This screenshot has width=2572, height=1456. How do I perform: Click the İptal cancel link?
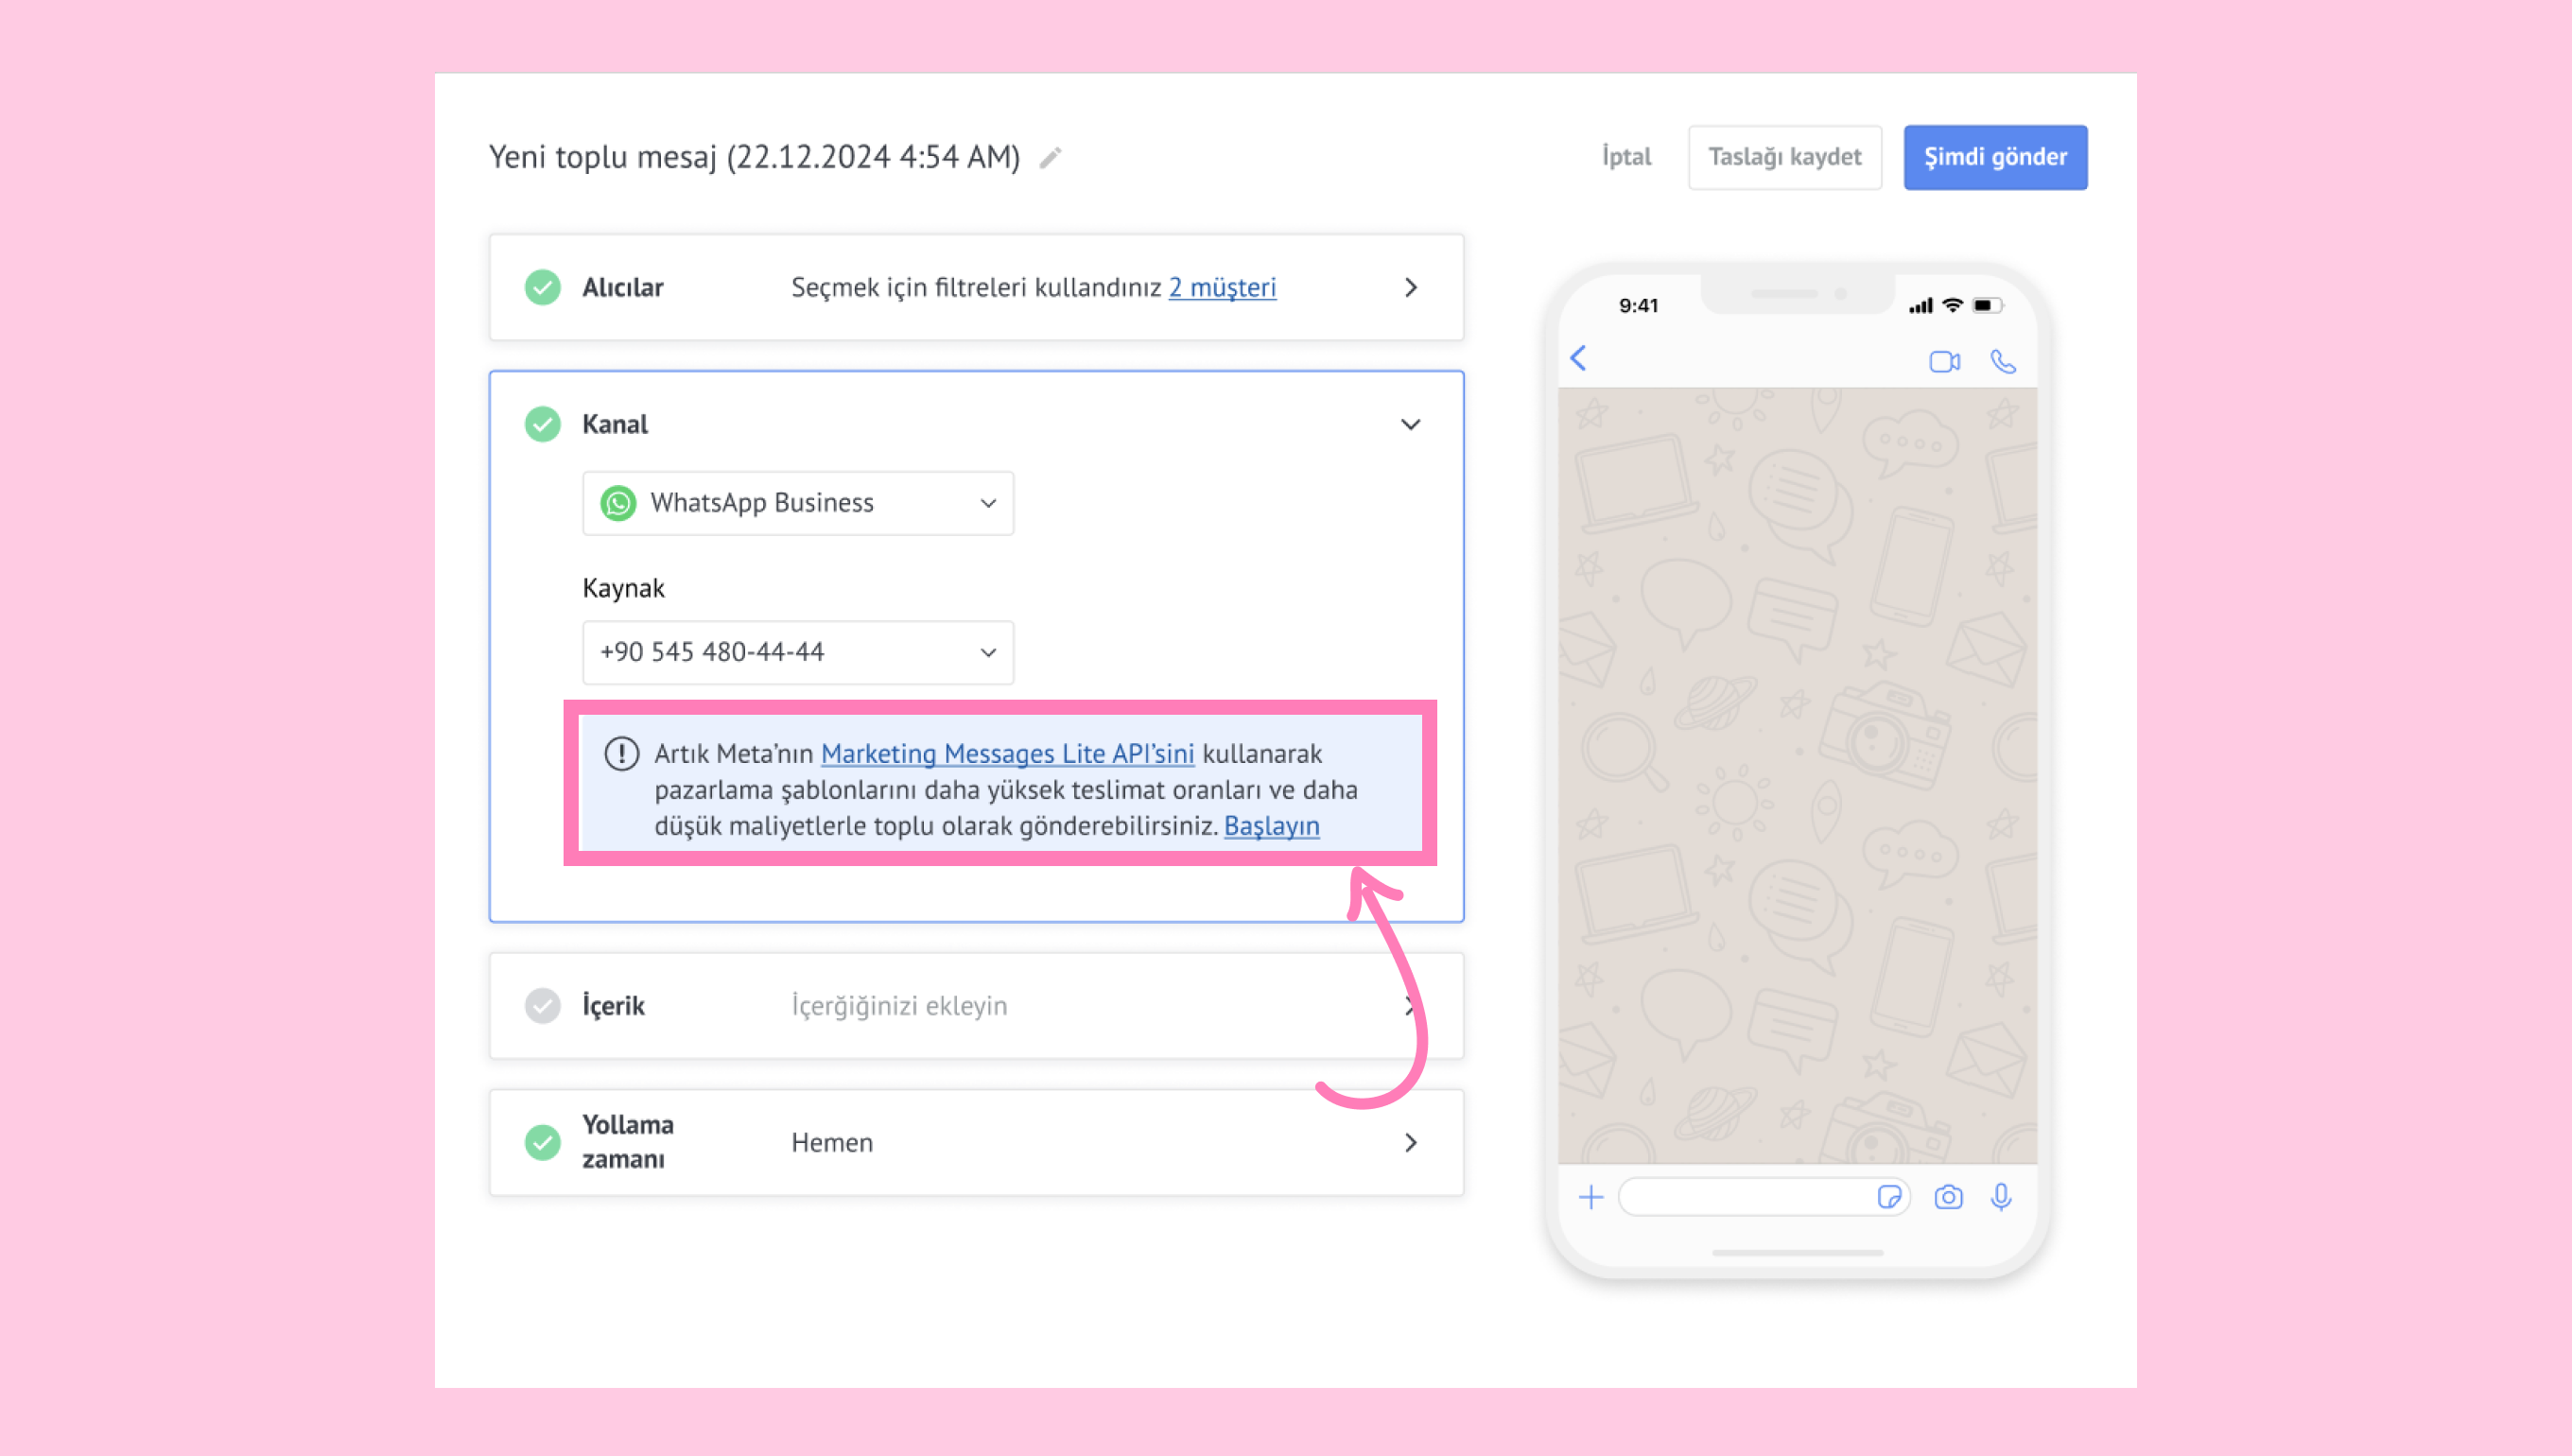tap(1626, 157)
